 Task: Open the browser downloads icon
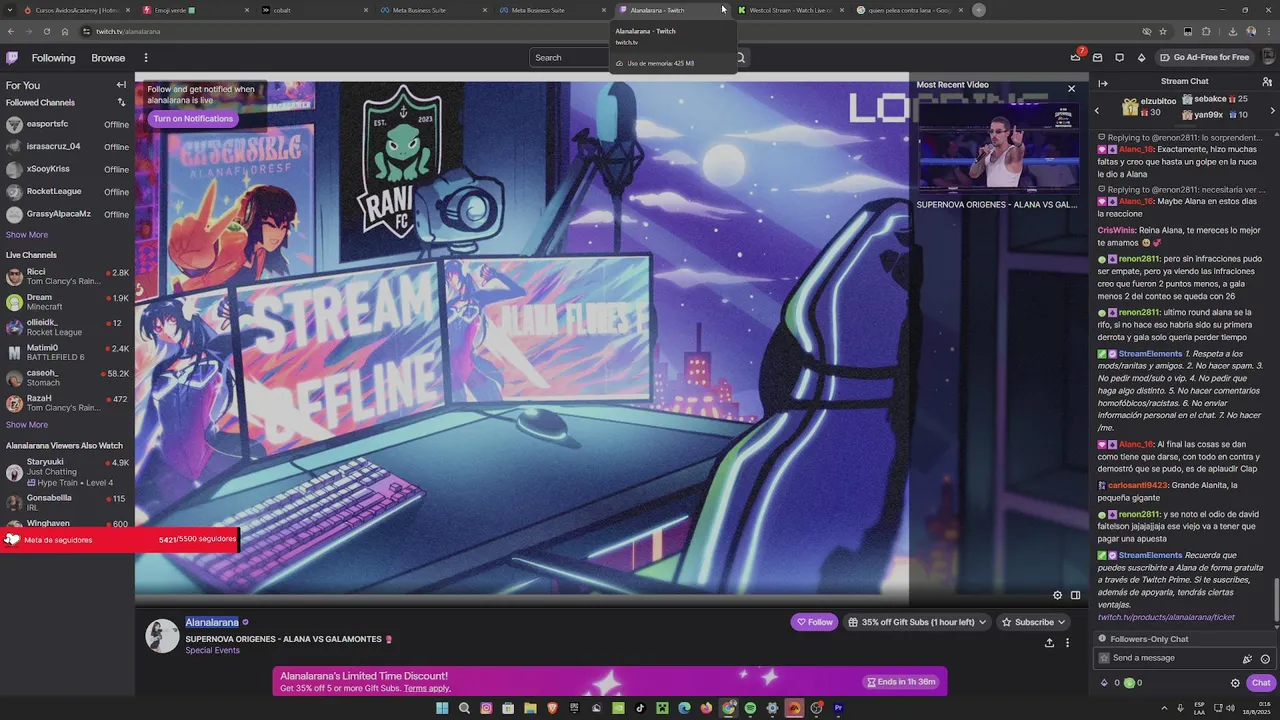tap(1232, 31)
